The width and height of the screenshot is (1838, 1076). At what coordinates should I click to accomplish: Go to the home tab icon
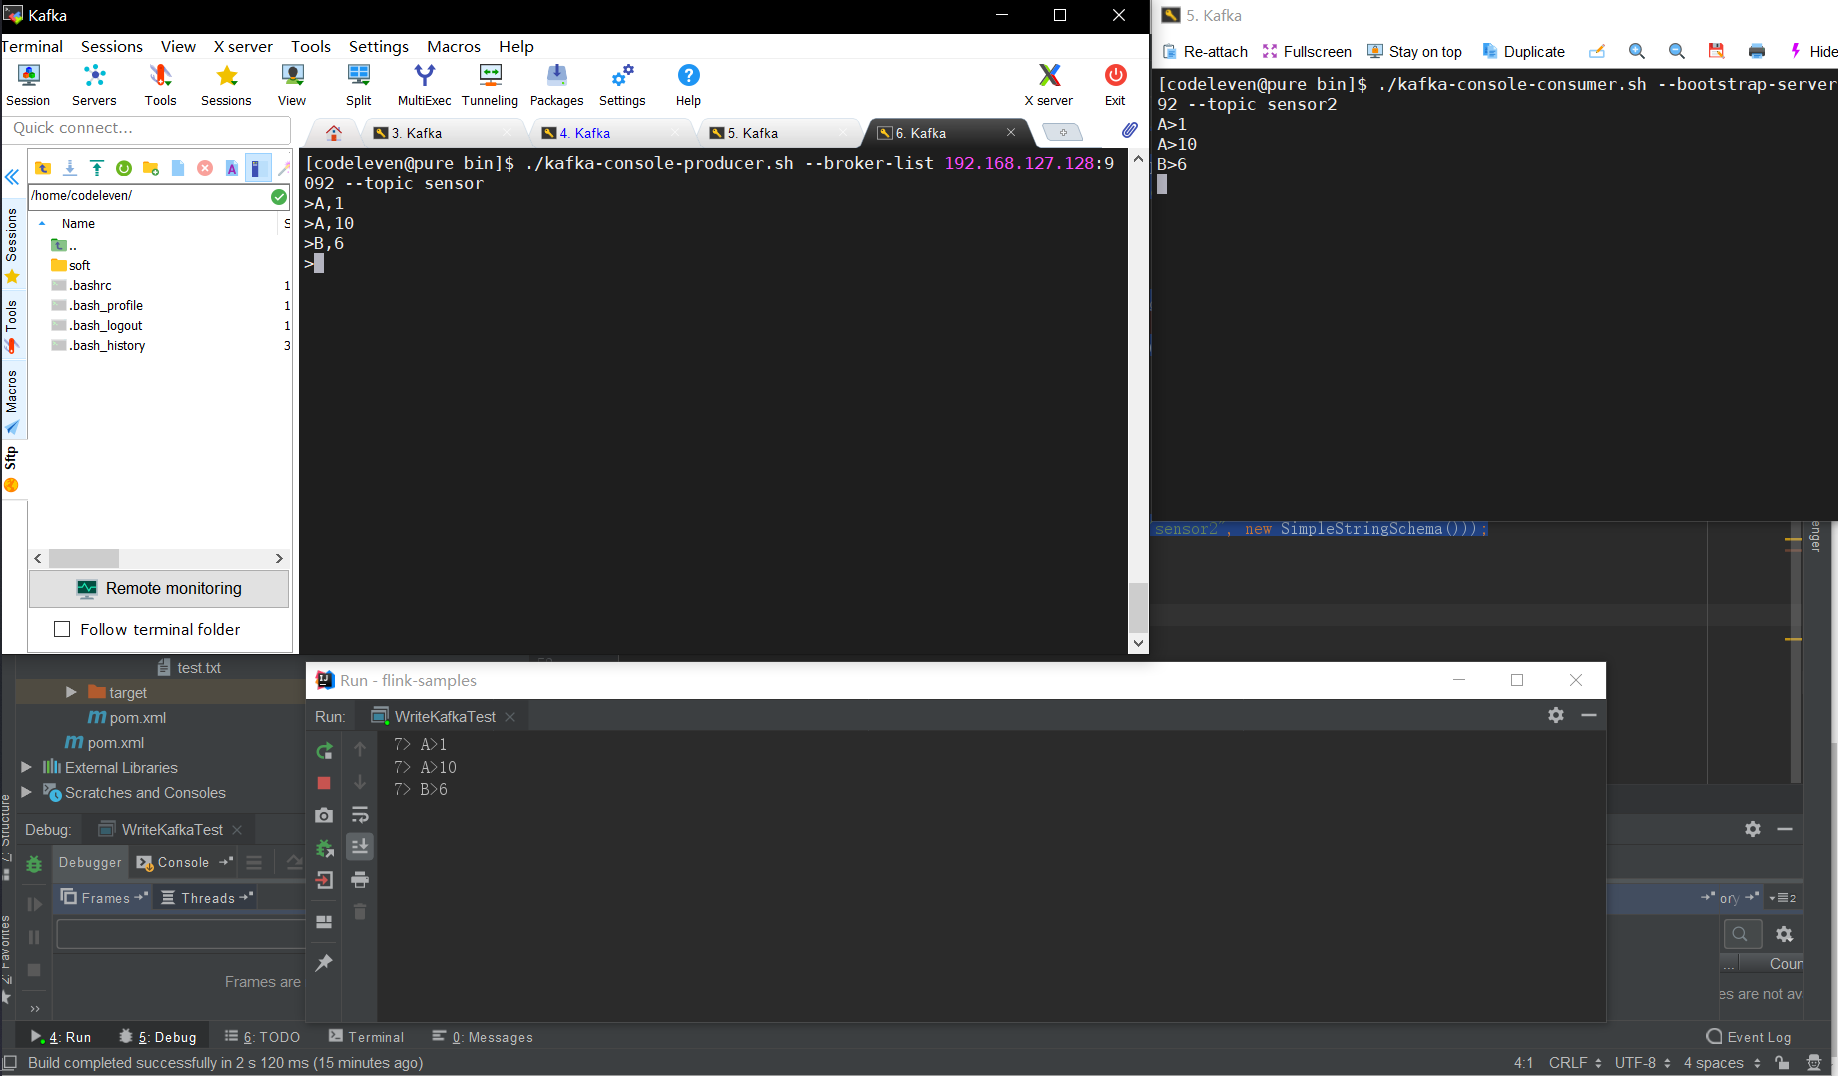pos(334,133)
